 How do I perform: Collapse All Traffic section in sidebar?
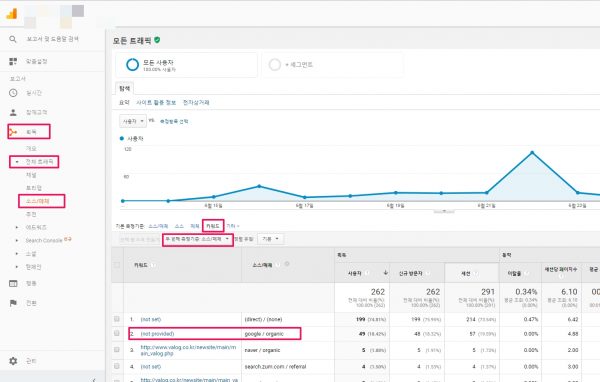click(16, 162)
